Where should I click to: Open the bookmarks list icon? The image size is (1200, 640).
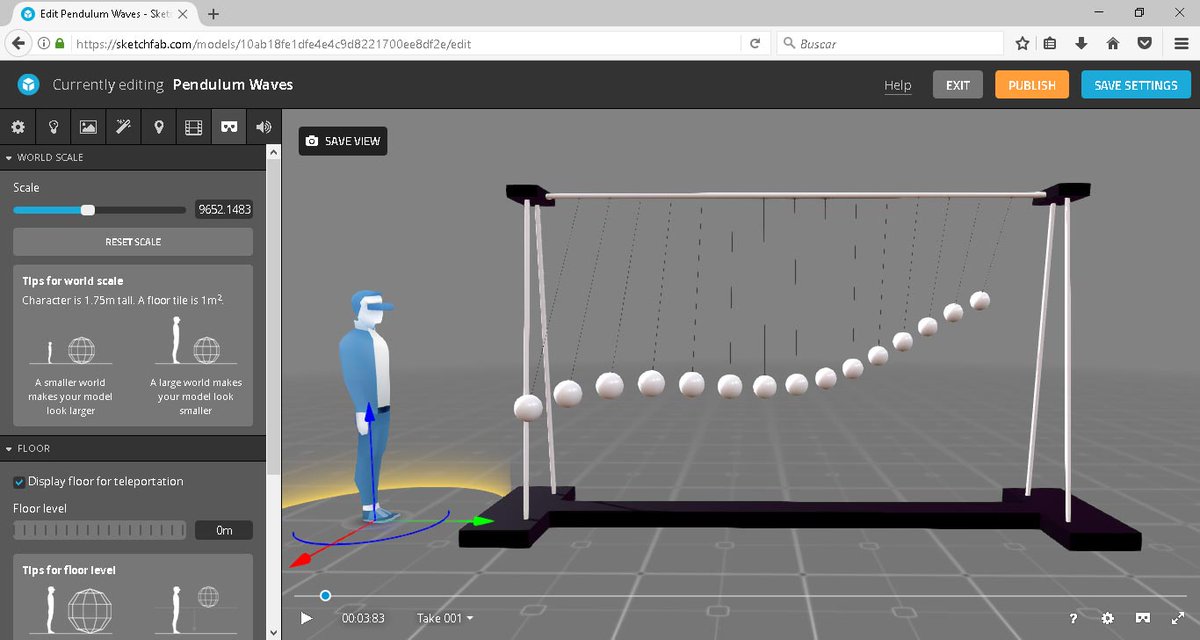tap(1050, 44)
